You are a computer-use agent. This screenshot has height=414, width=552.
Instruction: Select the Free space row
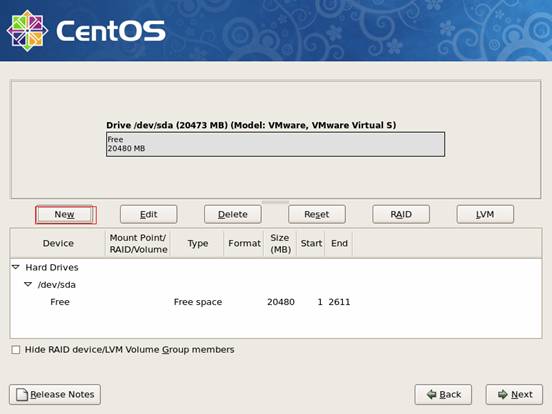coord(276,302)
